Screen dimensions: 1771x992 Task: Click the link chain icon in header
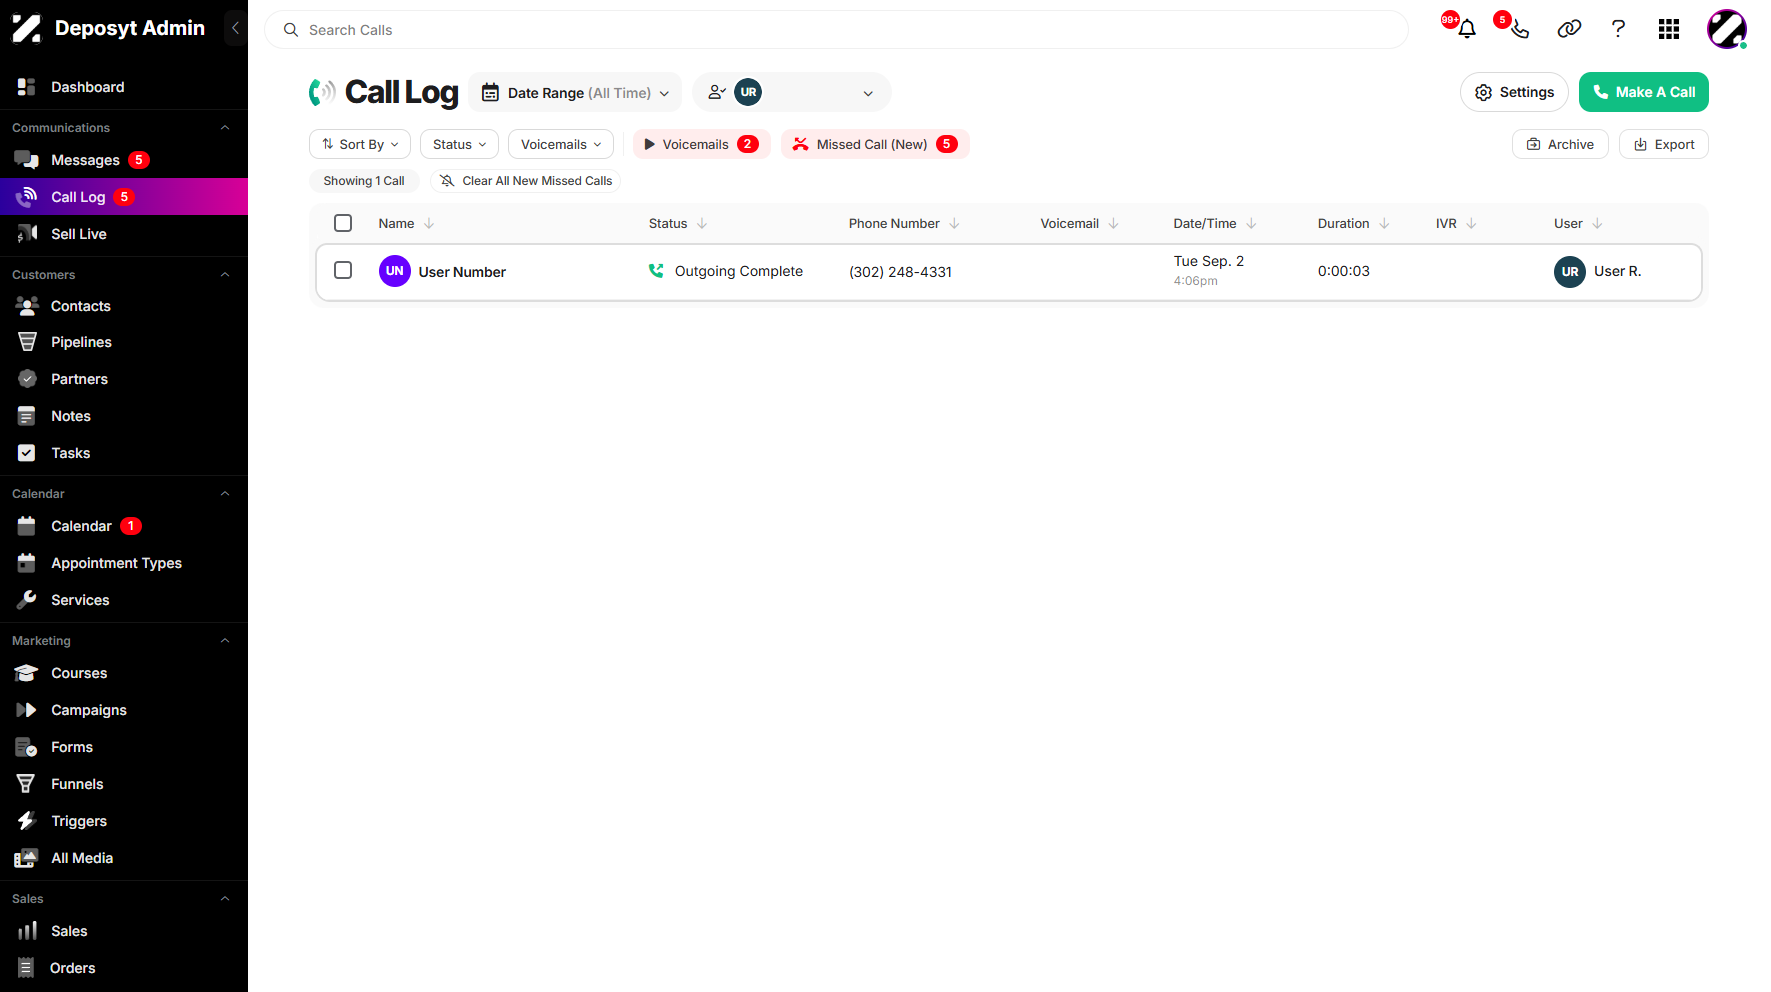point(1569,29)
